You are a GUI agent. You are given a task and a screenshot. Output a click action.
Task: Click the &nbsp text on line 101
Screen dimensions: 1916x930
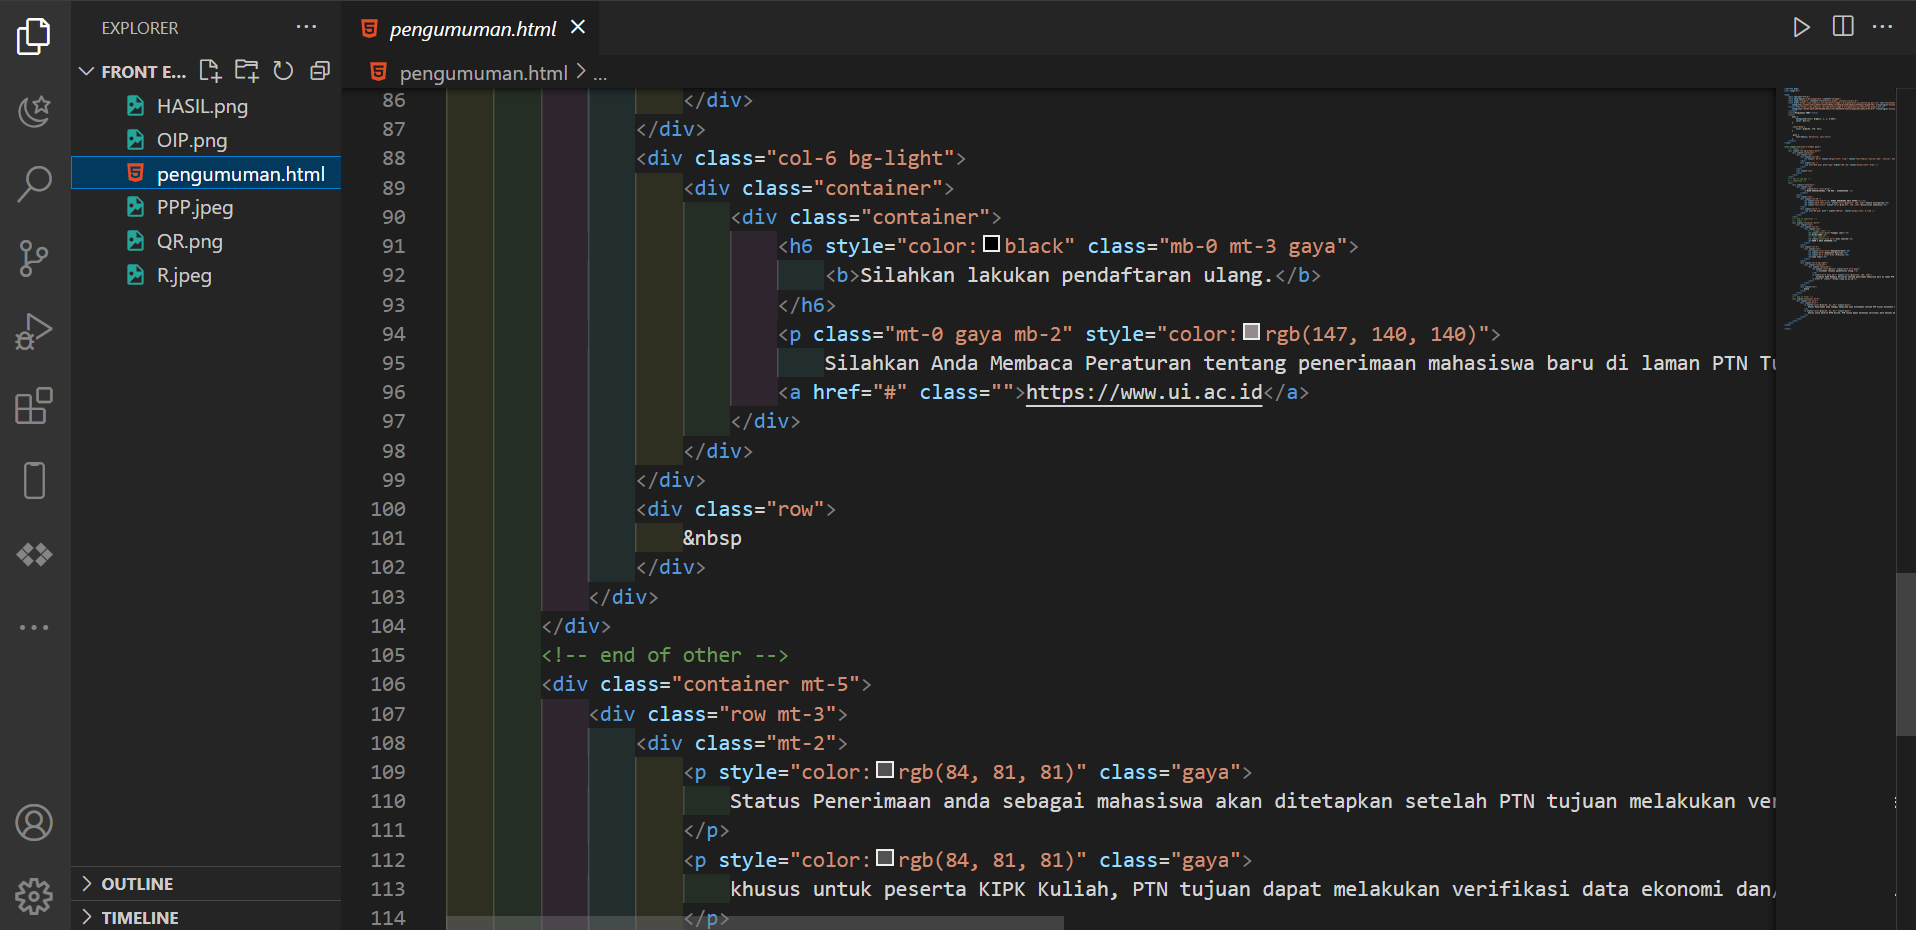[712, 538]
